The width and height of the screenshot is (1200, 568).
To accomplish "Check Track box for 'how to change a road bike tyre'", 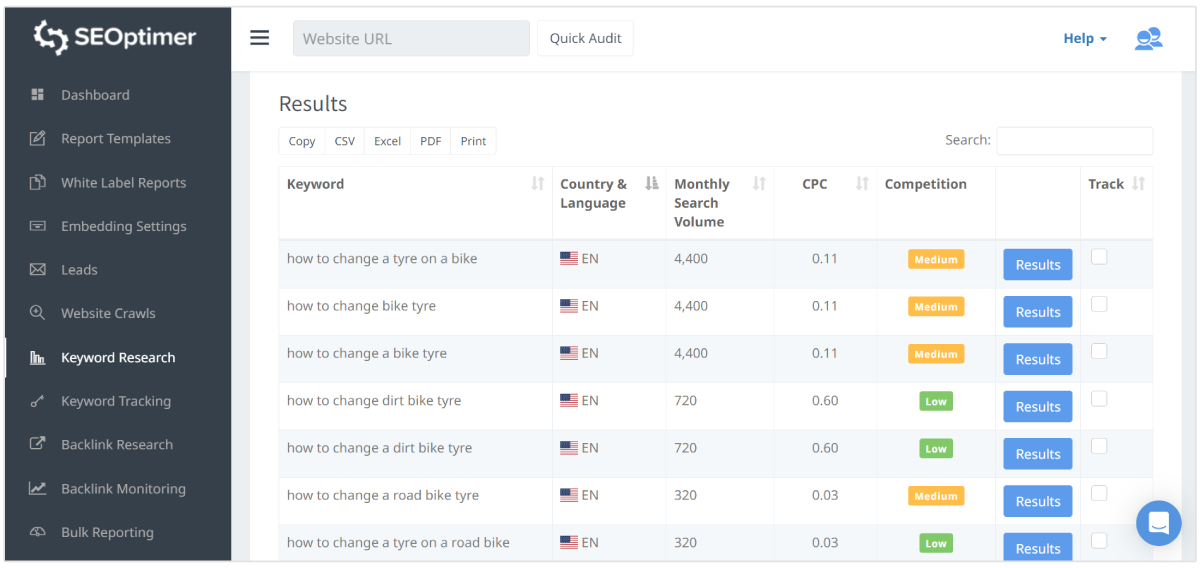I will point(1099,493).
